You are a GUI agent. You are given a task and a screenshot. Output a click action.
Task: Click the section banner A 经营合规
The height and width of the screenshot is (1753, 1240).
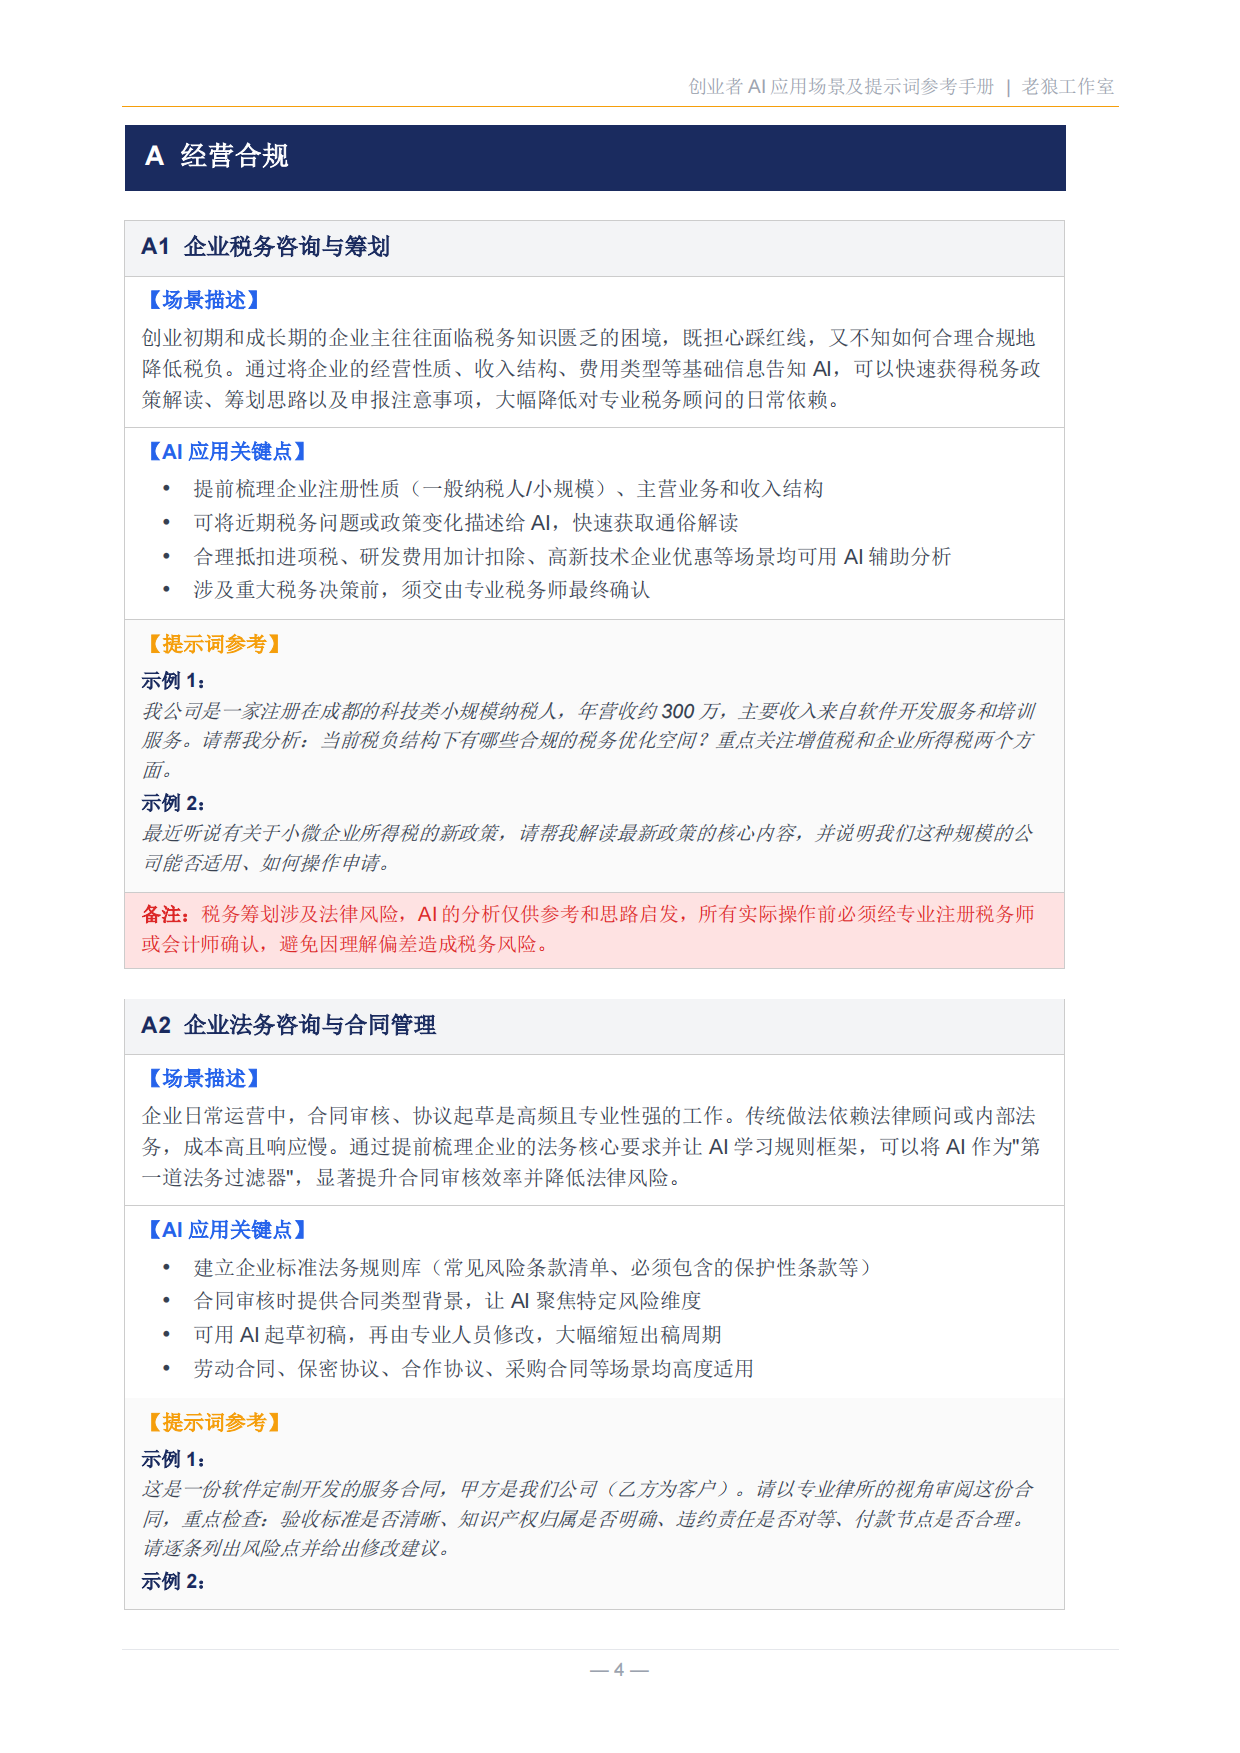(x=595, y=158)
